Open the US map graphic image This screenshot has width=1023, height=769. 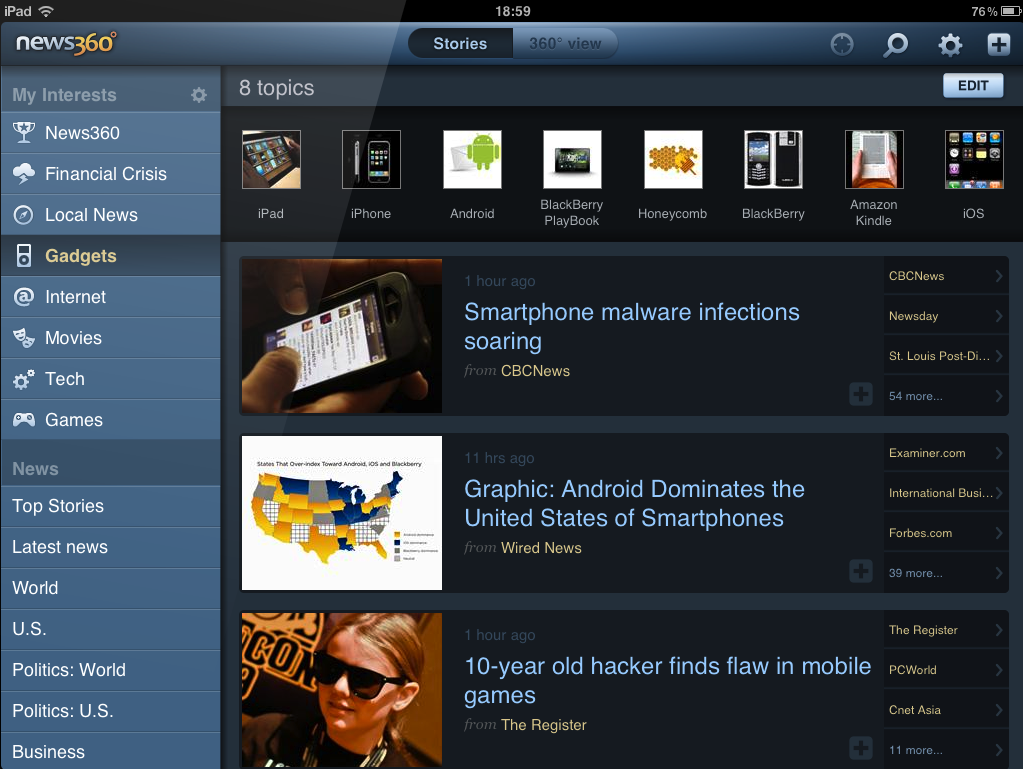[x=342, y=513]
